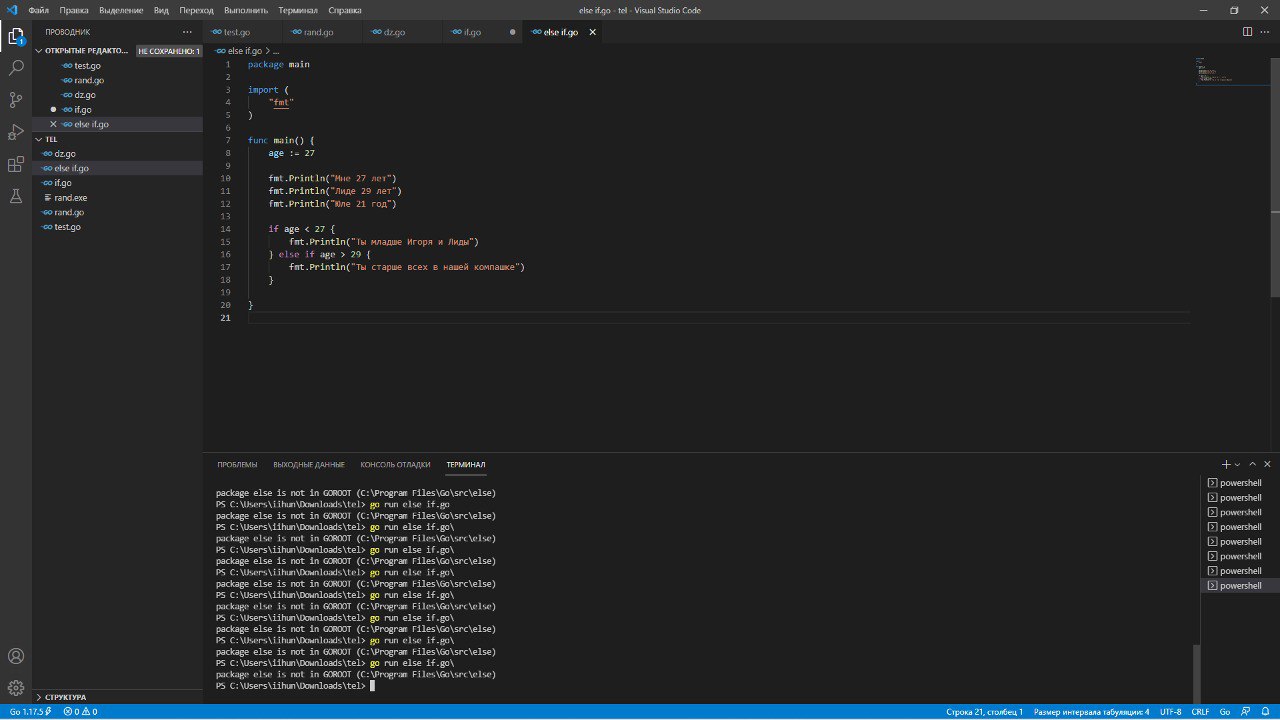1280x720 pixels.
Task: Open the Manage gear settings menu
Action: point(16,688)
